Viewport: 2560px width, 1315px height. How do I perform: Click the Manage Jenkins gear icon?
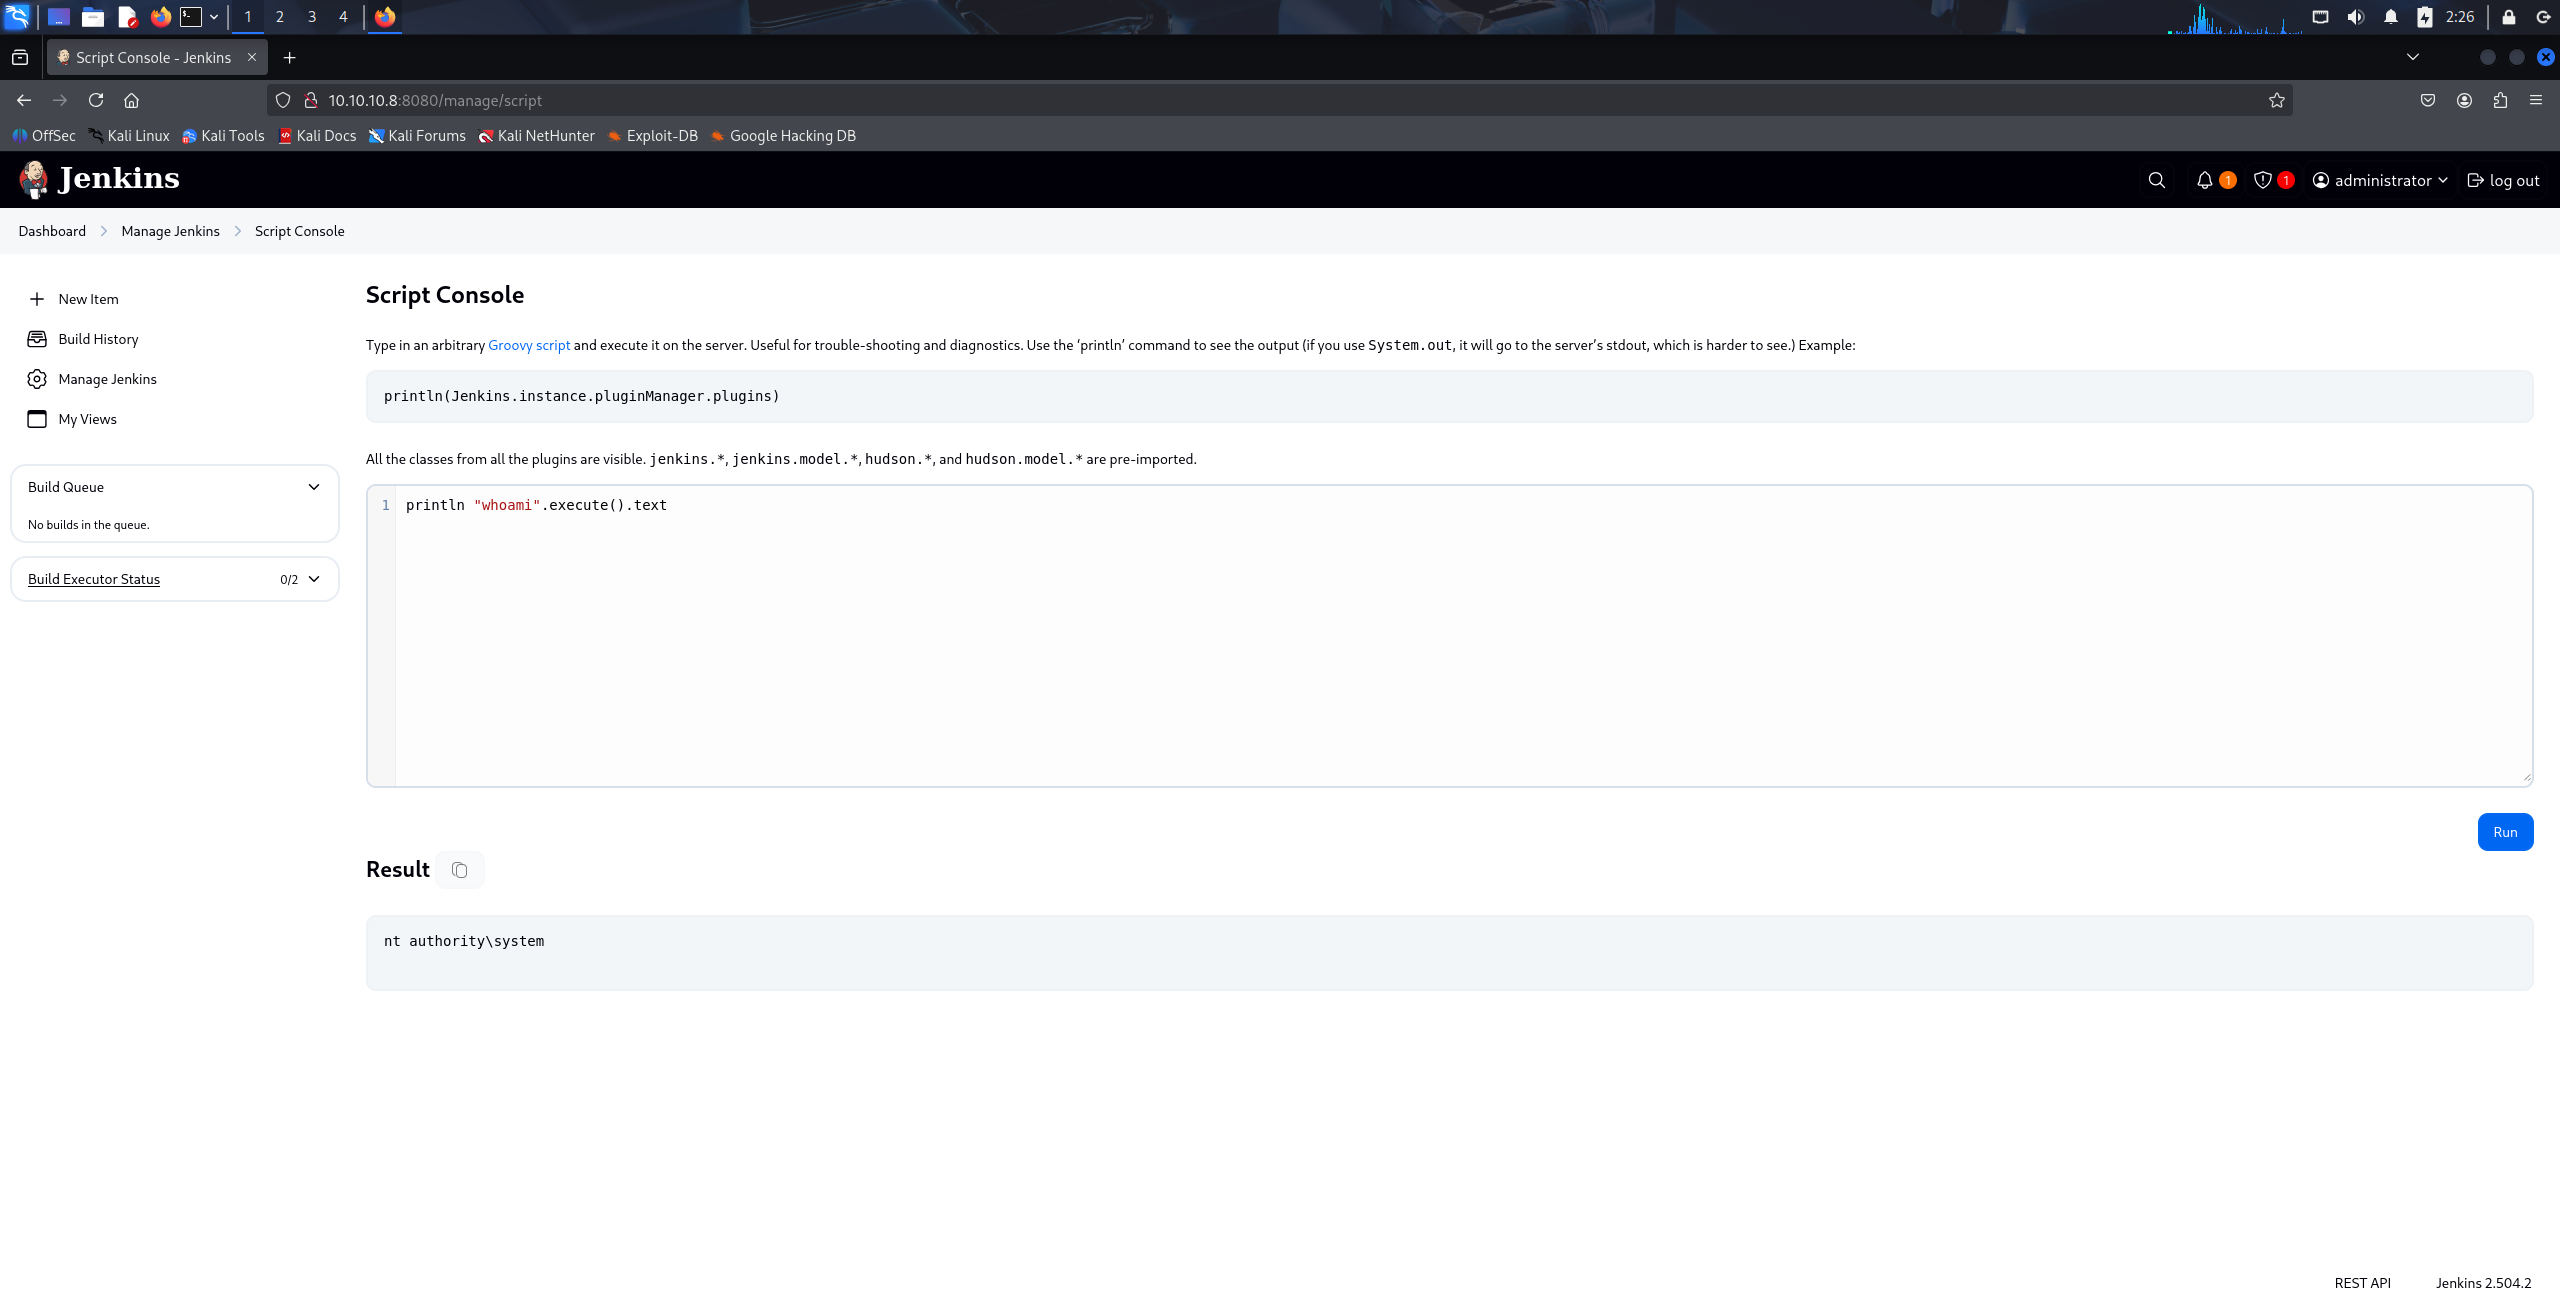pos(37,379)
